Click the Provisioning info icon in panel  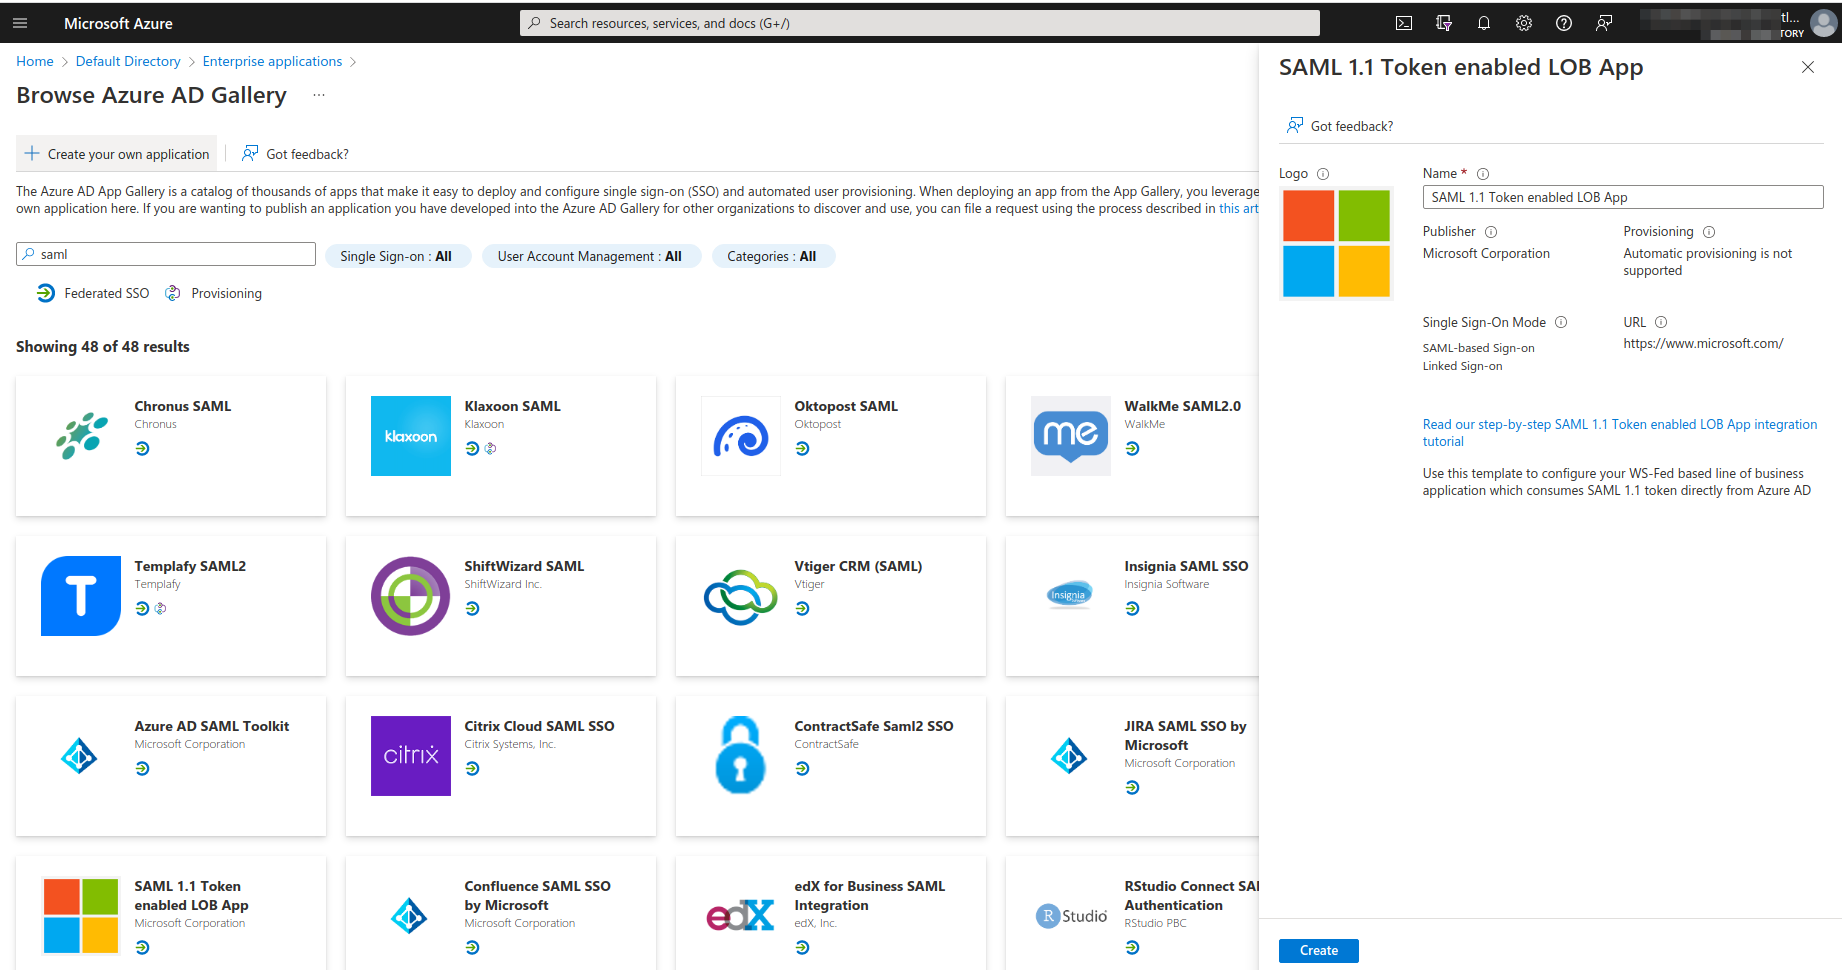click(x=1709, y=232)
